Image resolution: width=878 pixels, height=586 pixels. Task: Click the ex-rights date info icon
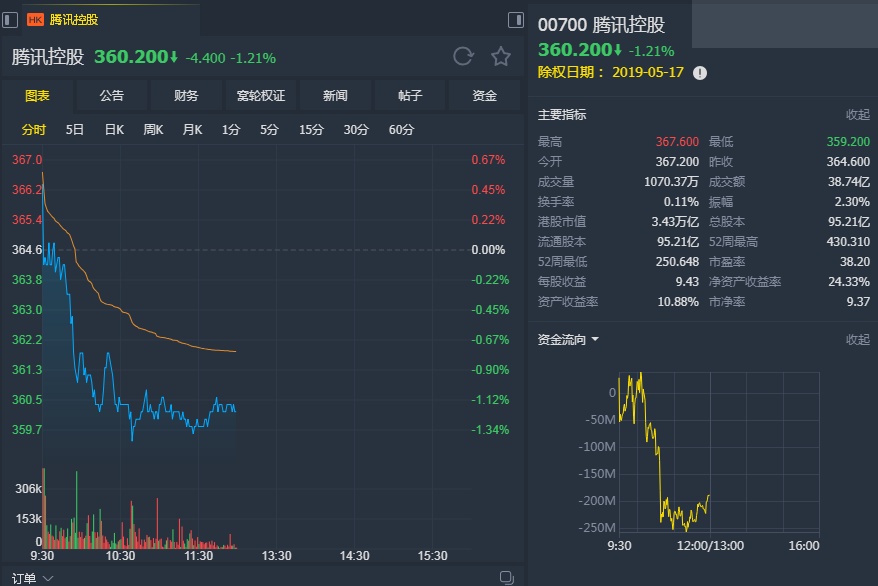pyautogui.click(x=700, y=73)
